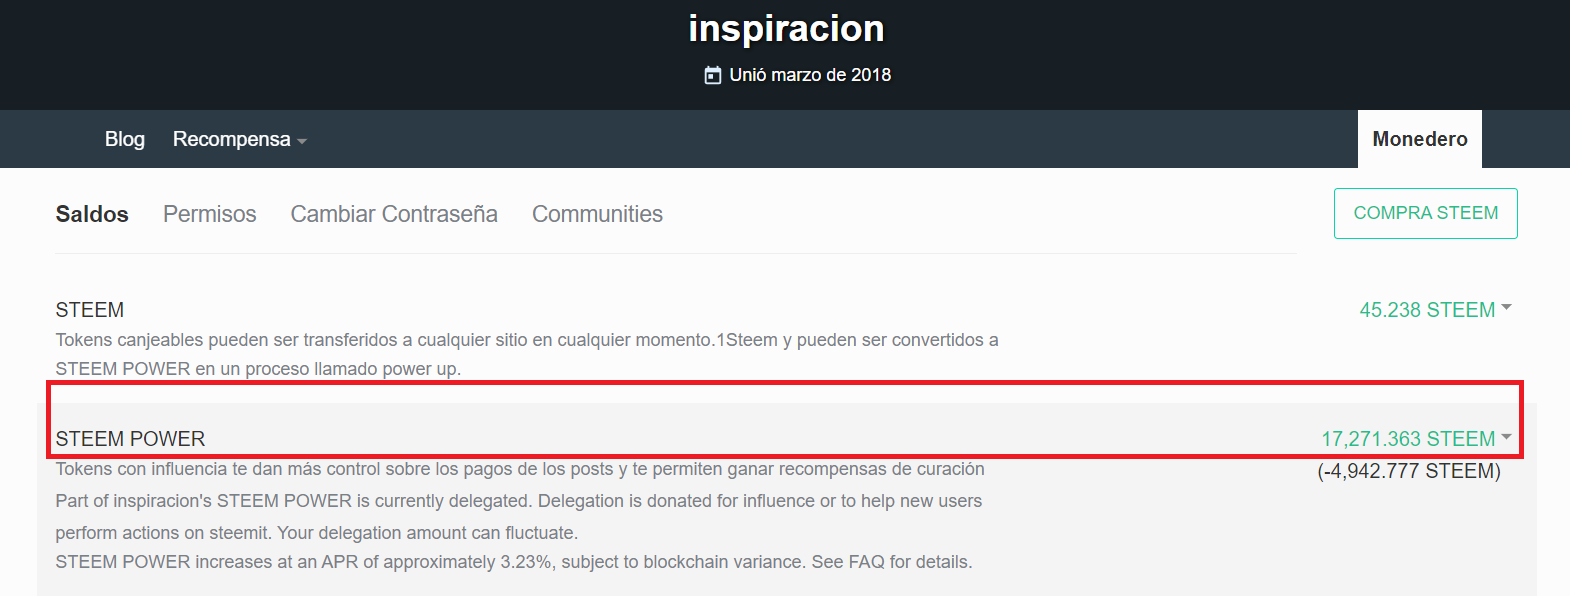Expand the 45.238 STEEM balance dropdown
The image size is (1570, 596).
[1434, 310]
